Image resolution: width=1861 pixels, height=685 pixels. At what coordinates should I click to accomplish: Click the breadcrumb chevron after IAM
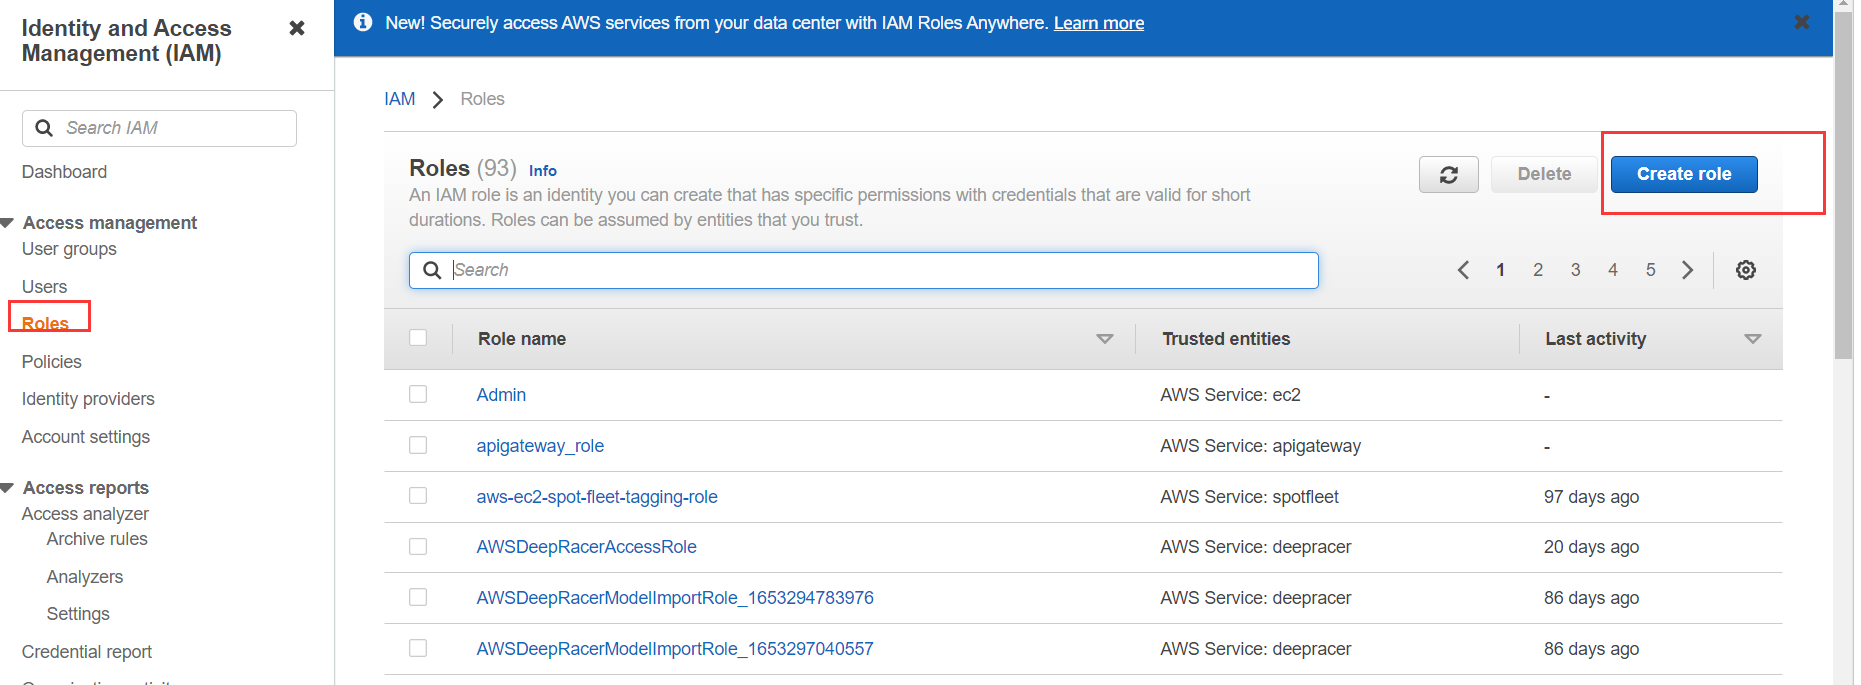coord(437,100)
